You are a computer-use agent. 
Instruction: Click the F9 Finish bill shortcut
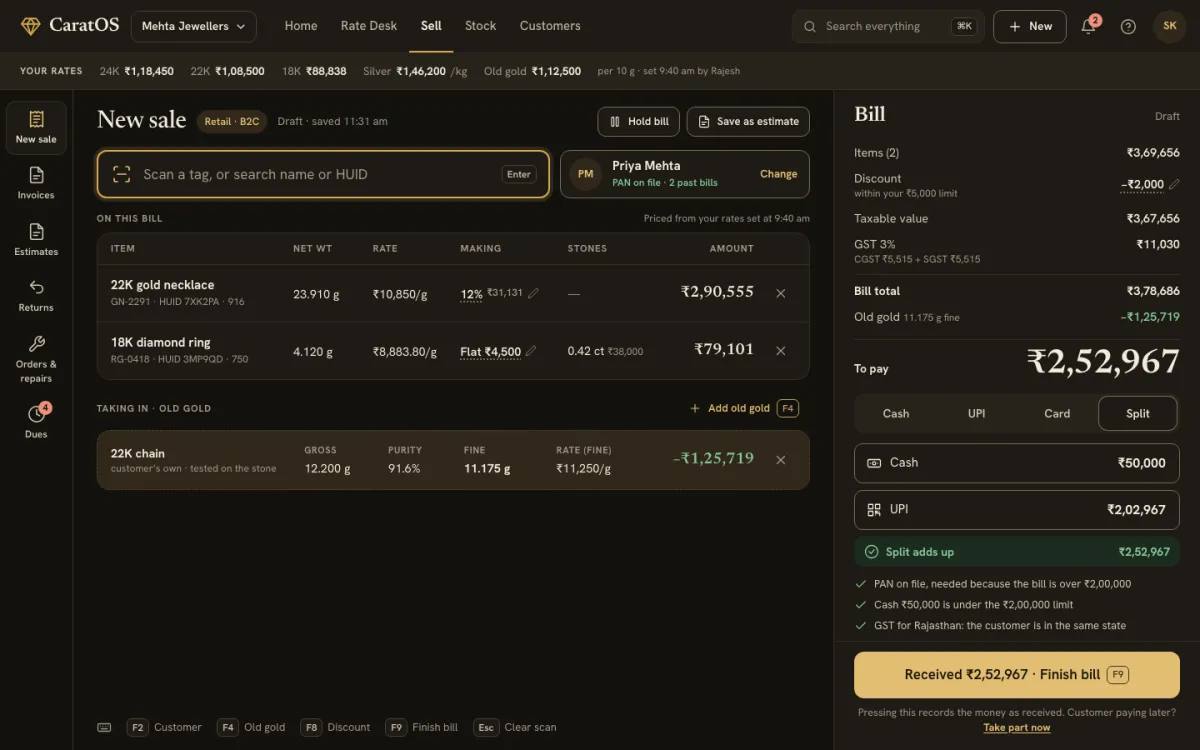click(x=422, y=727)
